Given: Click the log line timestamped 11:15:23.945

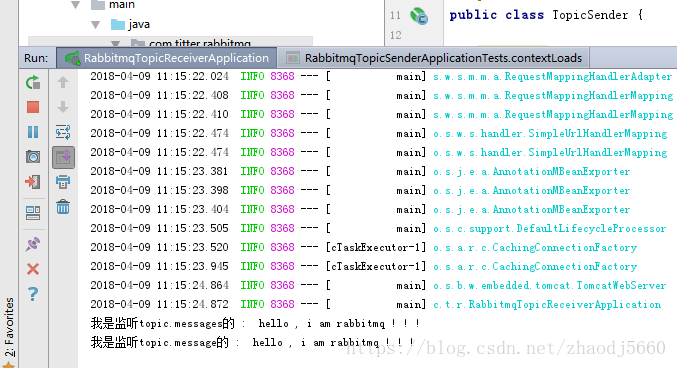Looking at the screenshot, I should click(364, 266).
